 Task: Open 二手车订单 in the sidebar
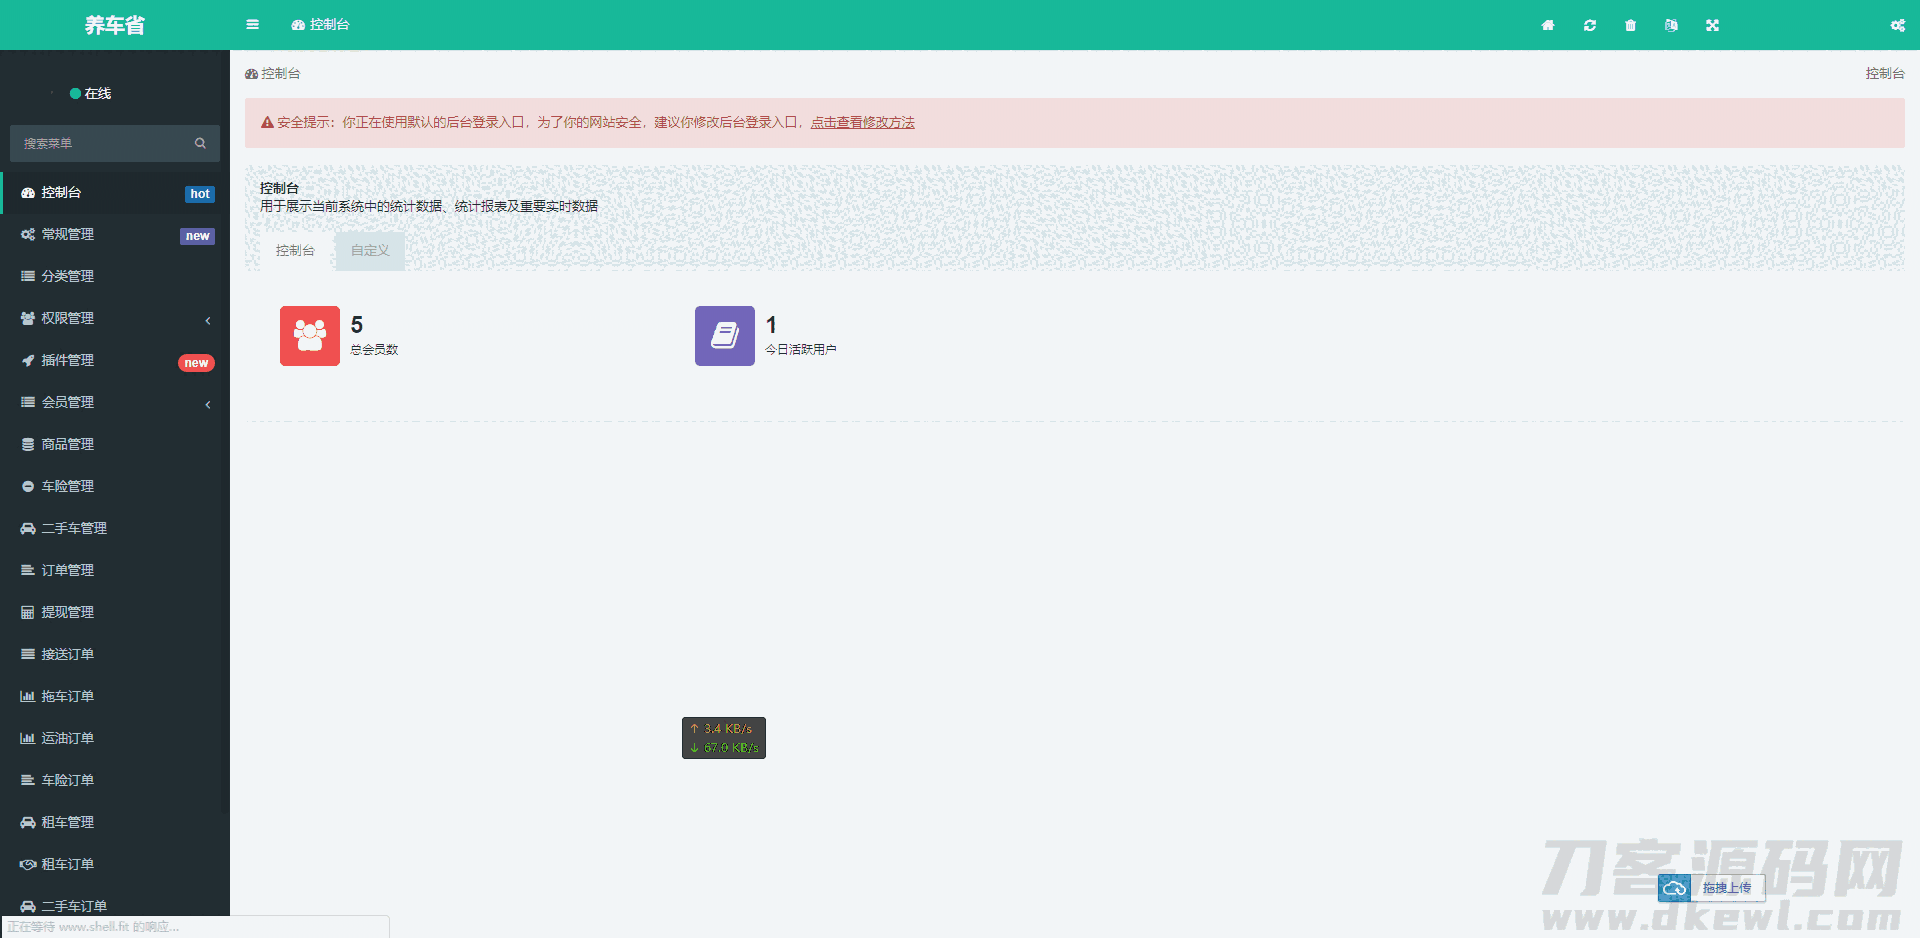(115, 904)
